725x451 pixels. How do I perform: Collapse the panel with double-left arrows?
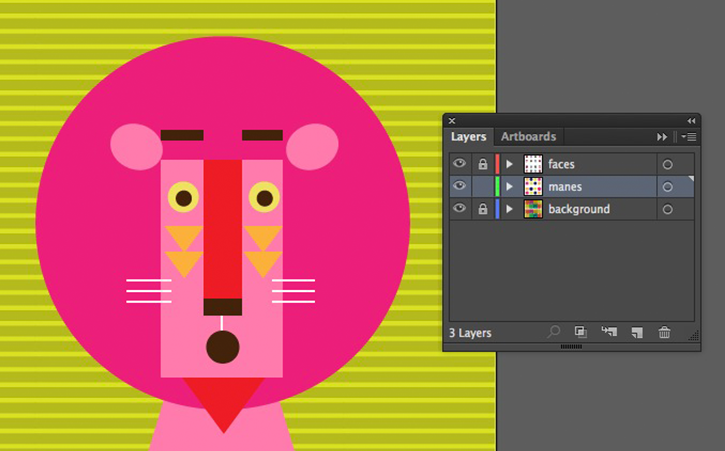pyautogui.click(x=691, y=121)
